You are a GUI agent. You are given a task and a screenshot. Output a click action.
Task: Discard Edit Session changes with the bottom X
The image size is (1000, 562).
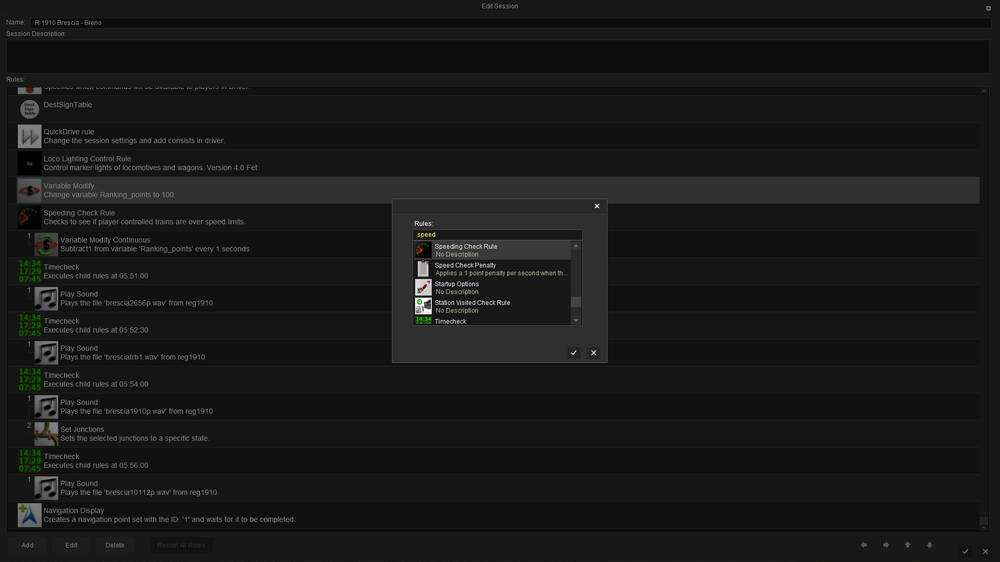985,552
